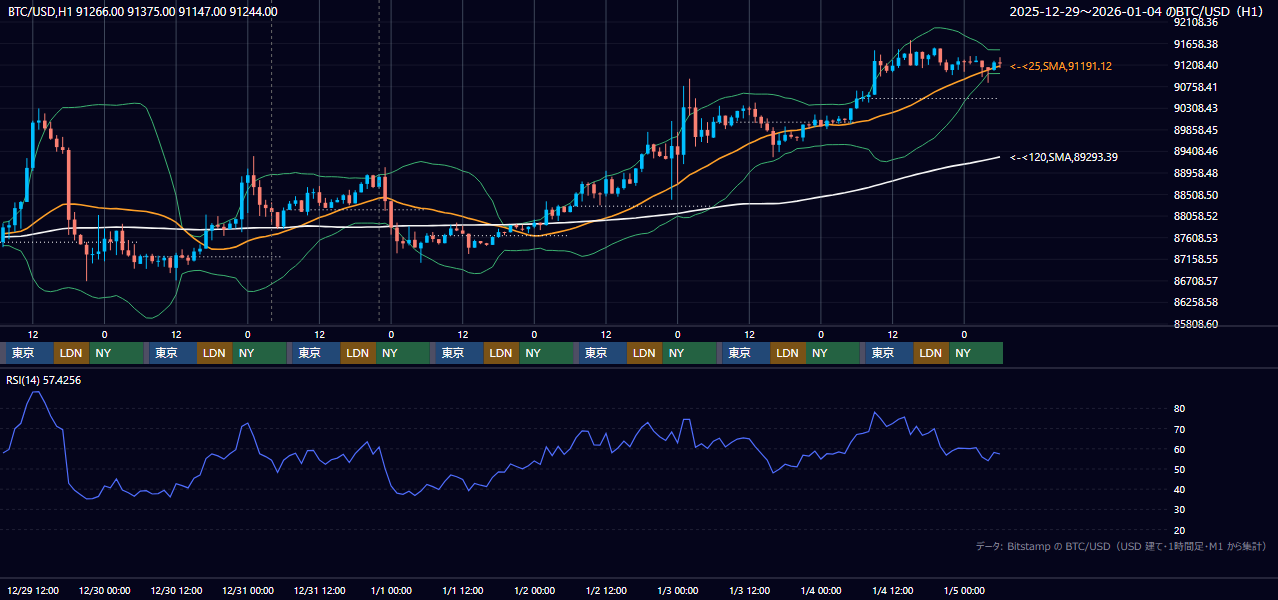Click the 12/31 12:00 time label

pos(320,591)
